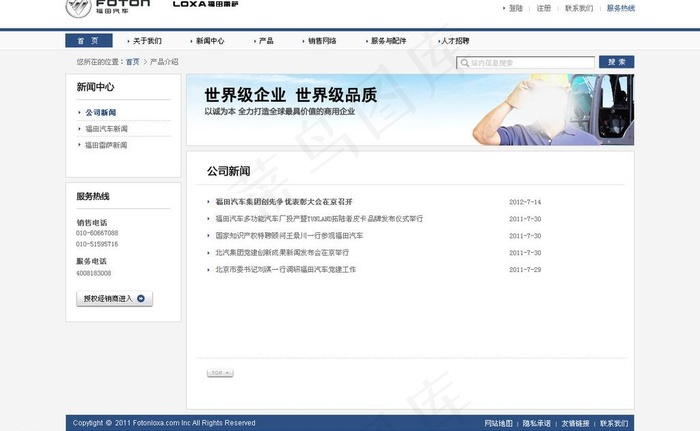Open the 销售网络 menu item
Image resolution: width=700 pixels, height=431 pixels.
pyautogui.click(x=322, y=41)
